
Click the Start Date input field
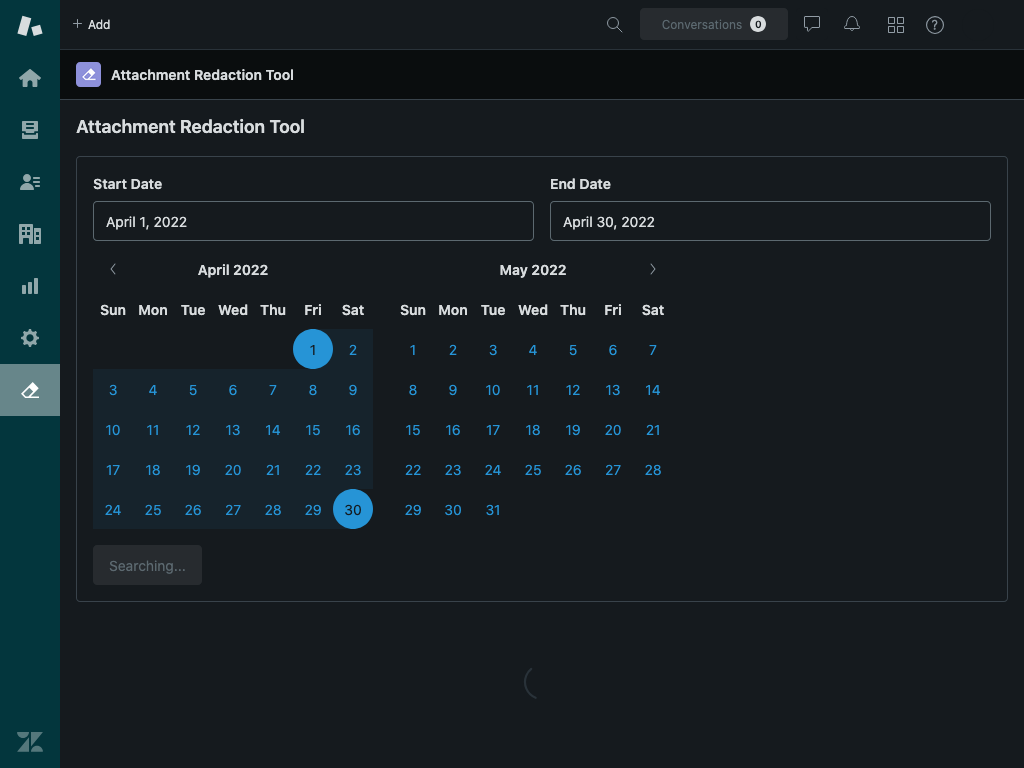pos(313,221)
